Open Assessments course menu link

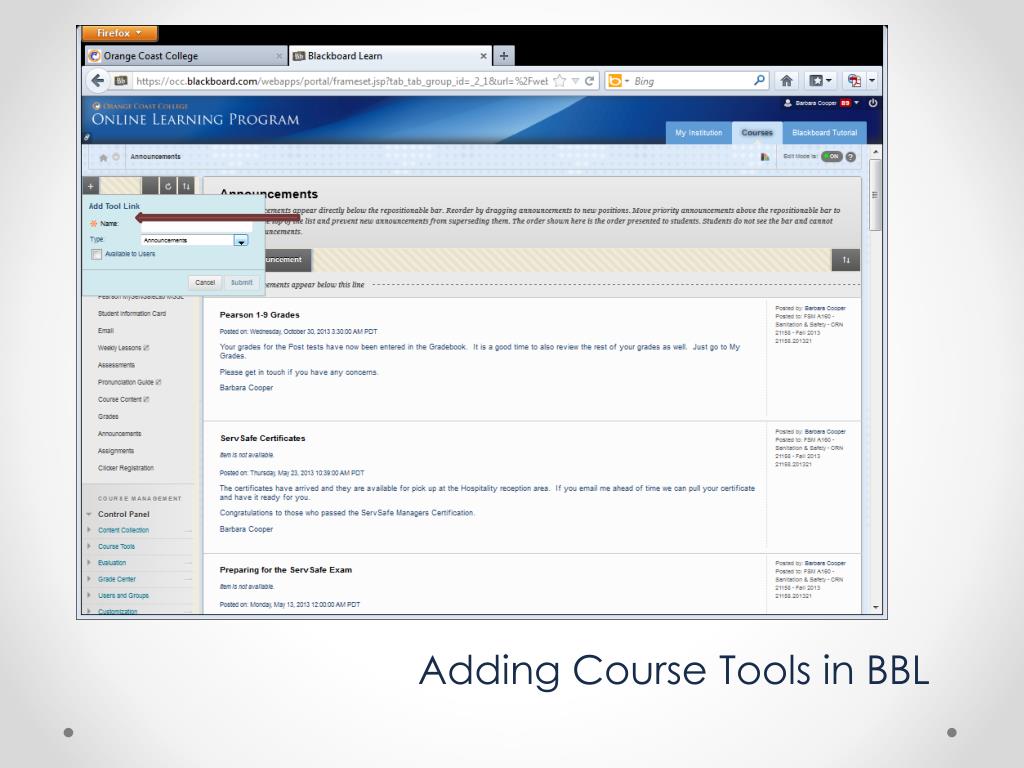(116, 365)
